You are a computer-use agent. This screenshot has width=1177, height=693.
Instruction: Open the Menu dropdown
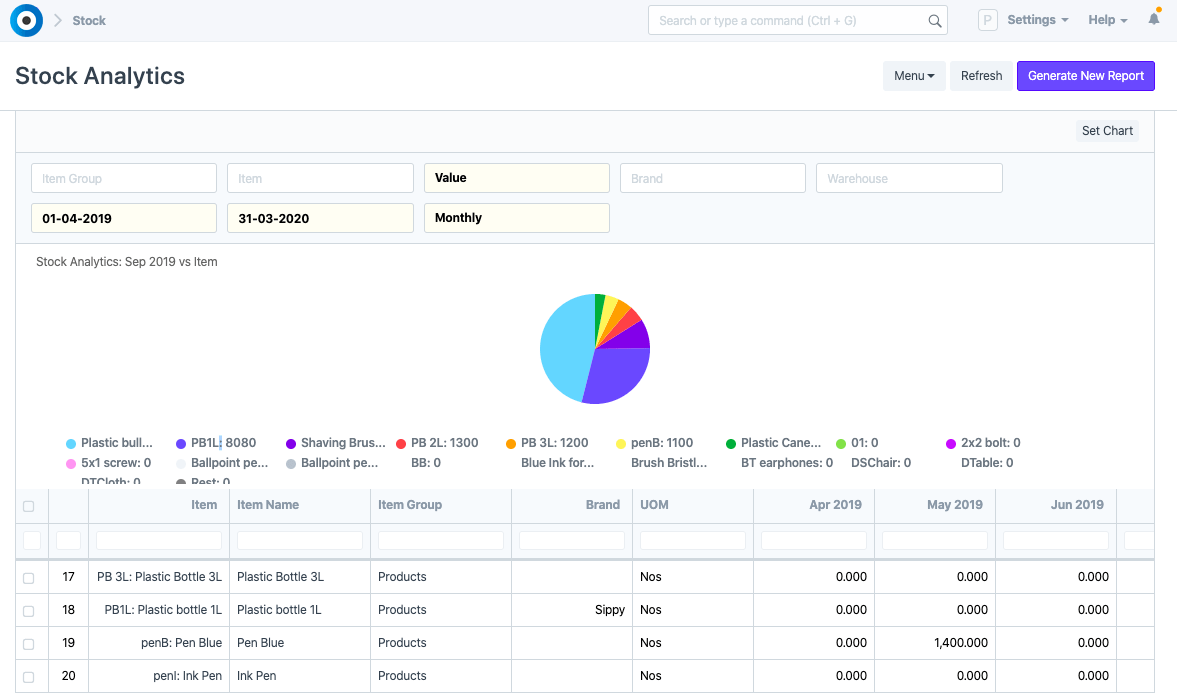click(913, 75)
